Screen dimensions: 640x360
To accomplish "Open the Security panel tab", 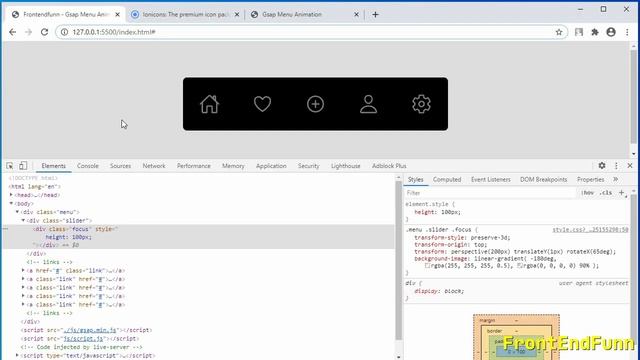I will click(309, 166).
